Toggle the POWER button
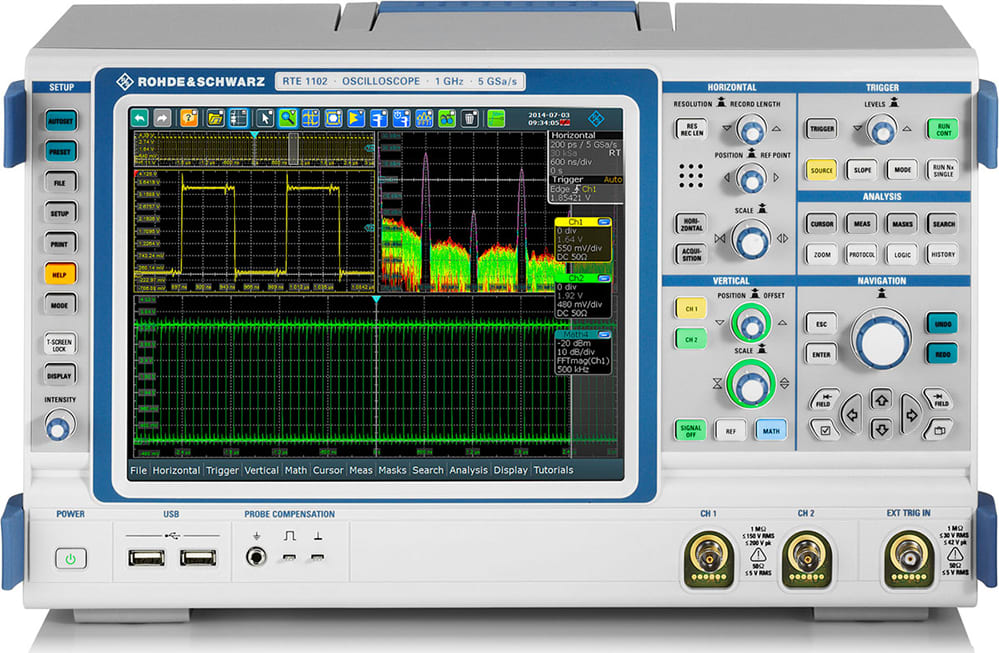Viewport: 999px width, 653px height. [71, 558]
